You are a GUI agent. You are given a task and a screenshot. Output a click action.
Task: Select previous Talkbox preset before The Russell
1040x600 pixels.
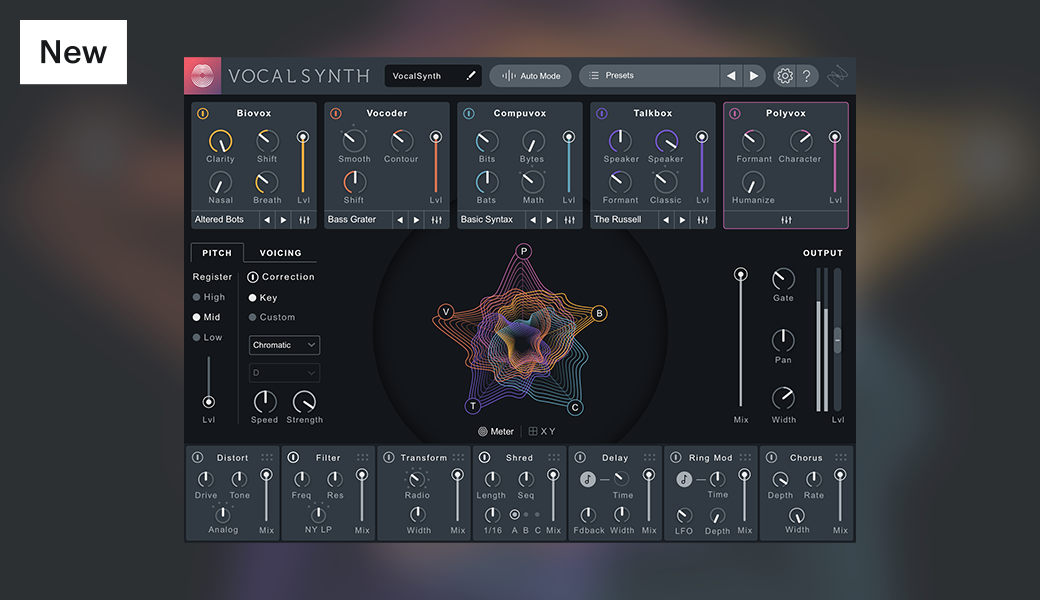(x=666, y=219)
